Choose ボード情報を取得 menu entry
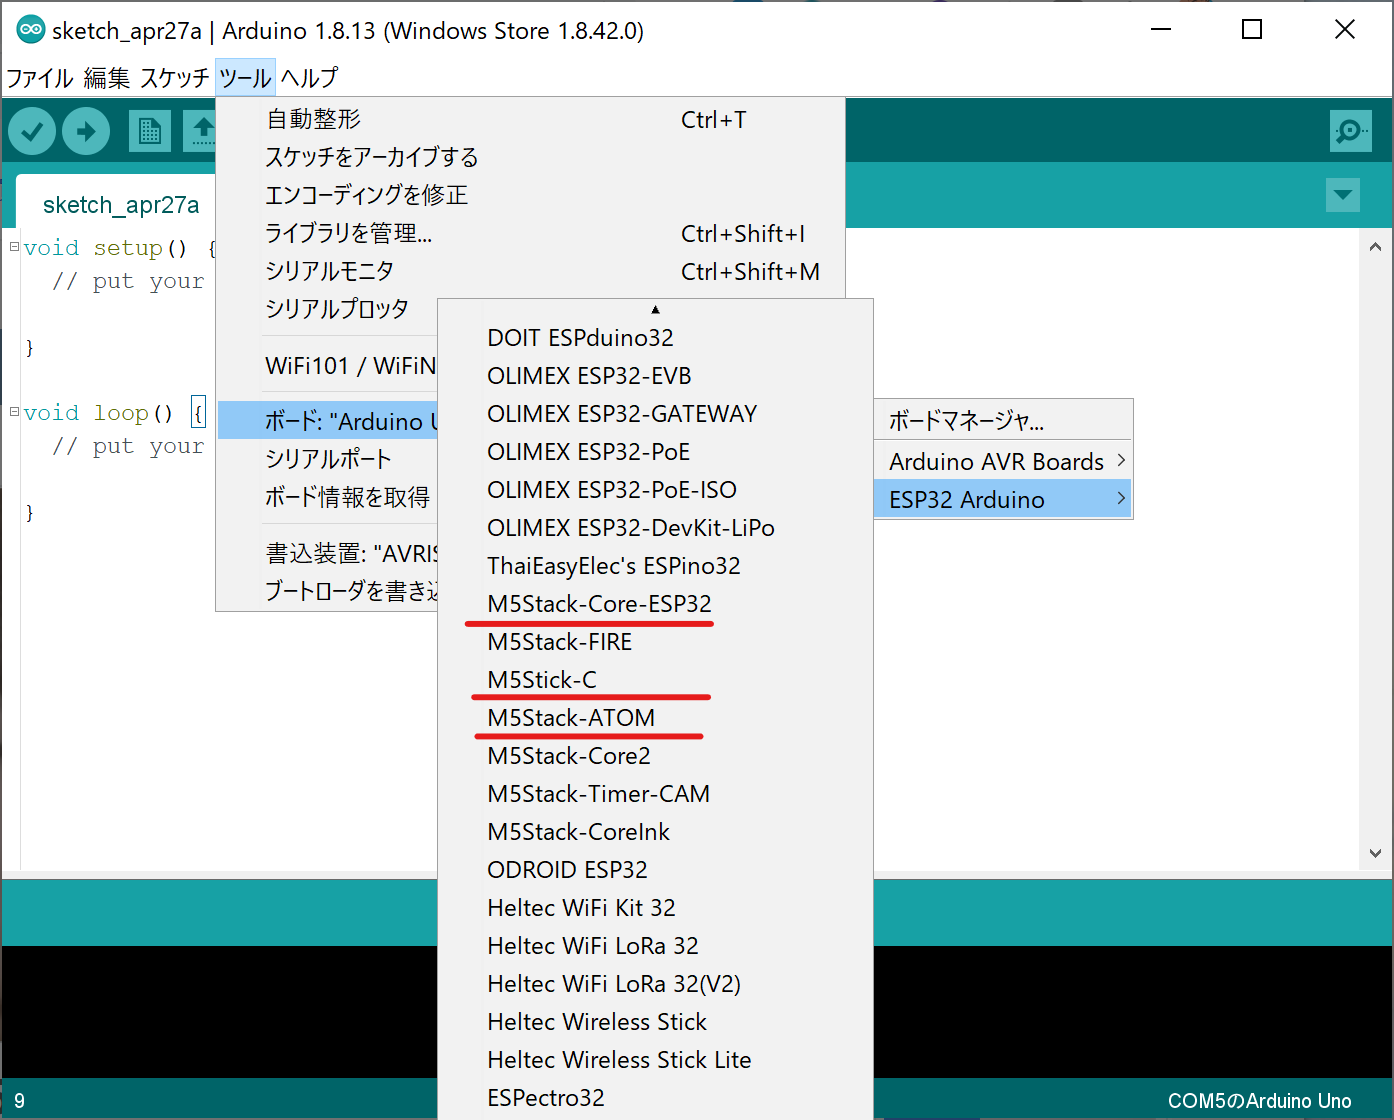The width and height of the screenshot is (1394, 1120). pos(328,497)
